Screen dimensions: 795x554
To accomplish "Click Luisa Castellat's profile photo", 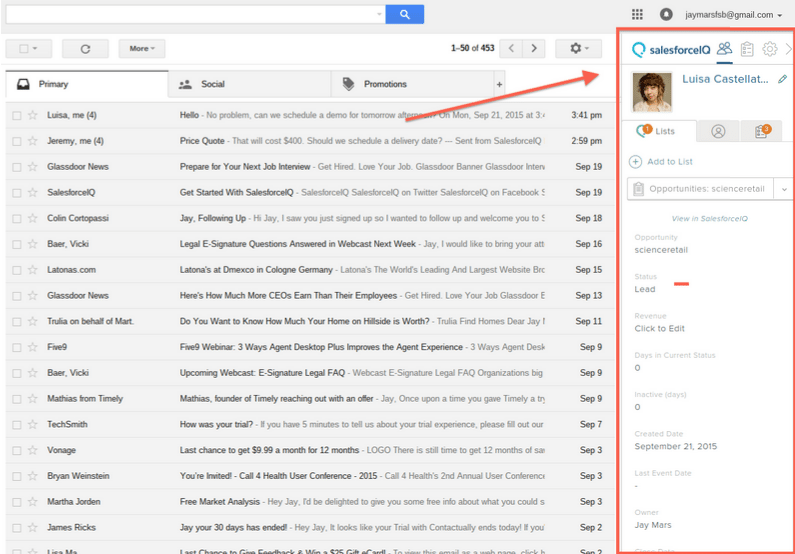I will coord(652,92).
